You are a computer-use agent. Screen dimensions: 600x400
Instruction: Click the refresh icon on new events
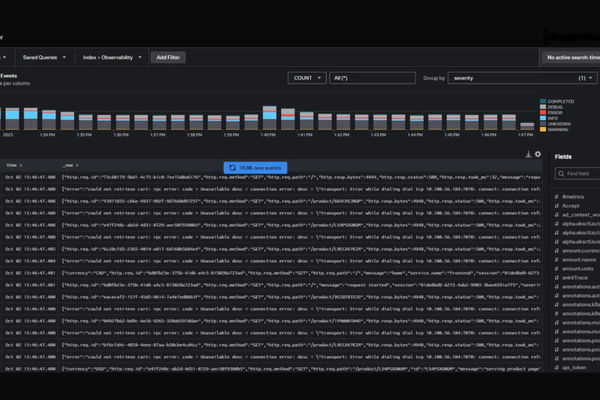[232, 168]
